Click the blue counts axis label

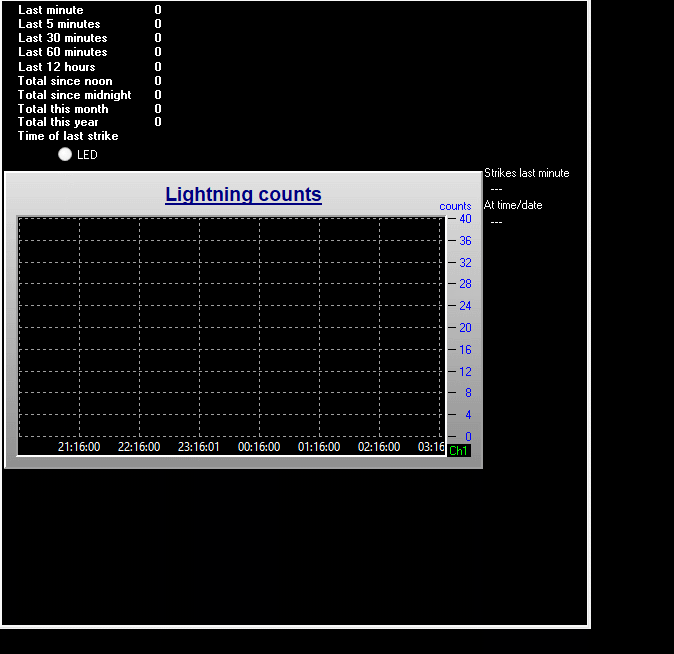click(x=455, y=206)
